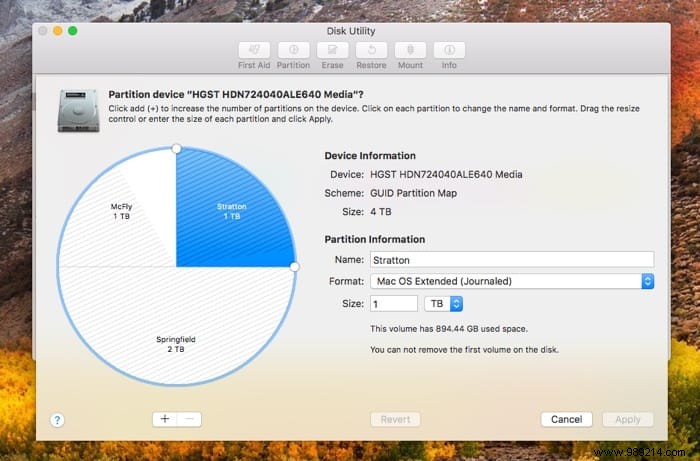Click the hard drive device icon
Screen dimensions: 700x461
(x=78, y=110)
